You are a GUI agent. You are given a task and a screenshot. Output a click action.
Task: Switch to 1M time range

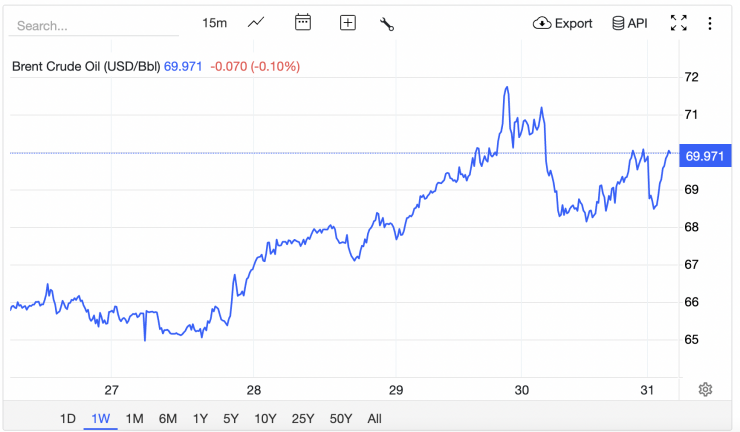click(134, 418)
